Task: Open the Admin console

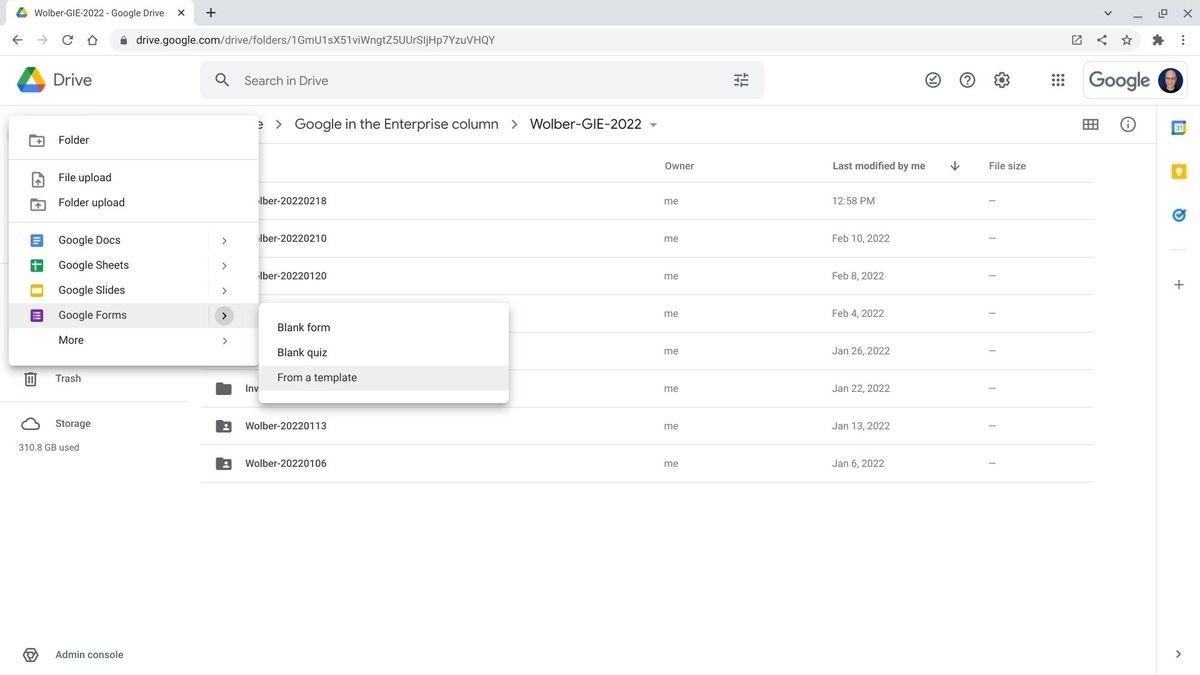Action: [x=88, y=654]
